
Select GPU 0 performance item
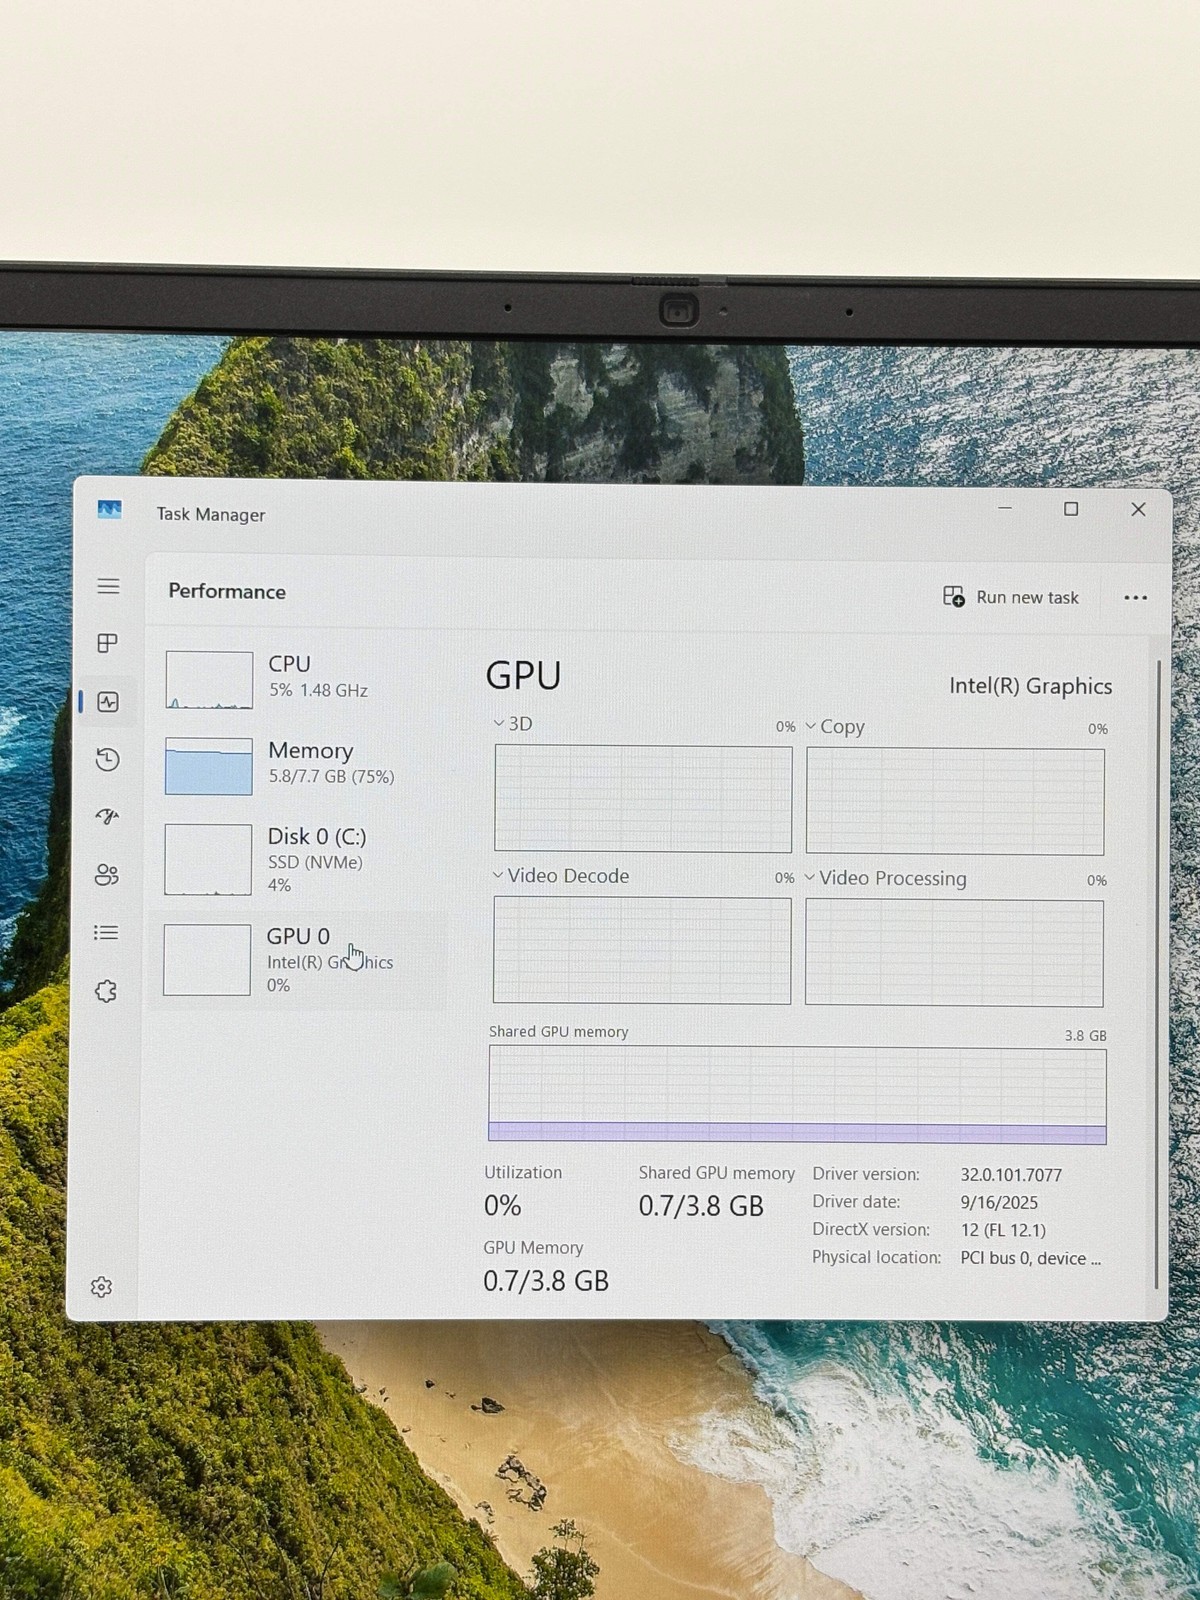point(300,960)
